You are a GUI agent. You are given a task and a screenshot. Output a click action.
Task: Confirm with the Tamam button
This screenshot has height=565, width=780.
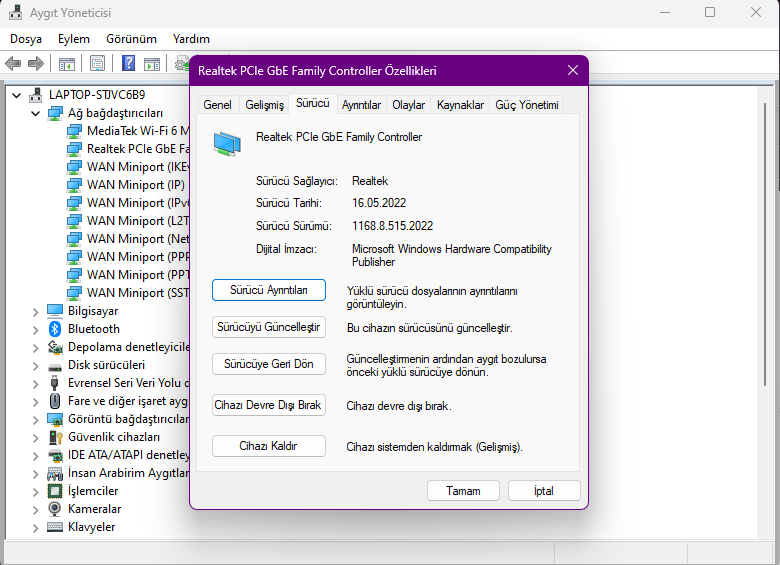tap(463, 491)
